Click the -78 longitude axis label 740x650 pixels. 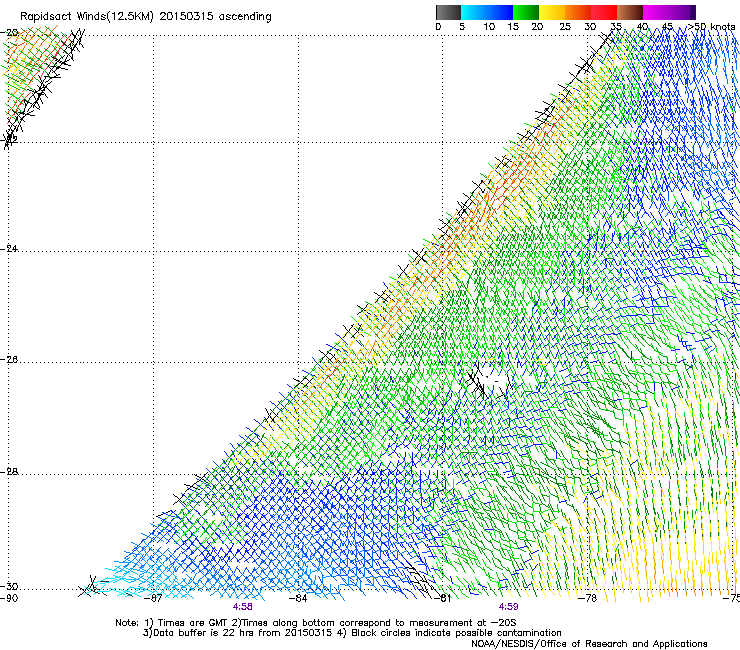587,598
